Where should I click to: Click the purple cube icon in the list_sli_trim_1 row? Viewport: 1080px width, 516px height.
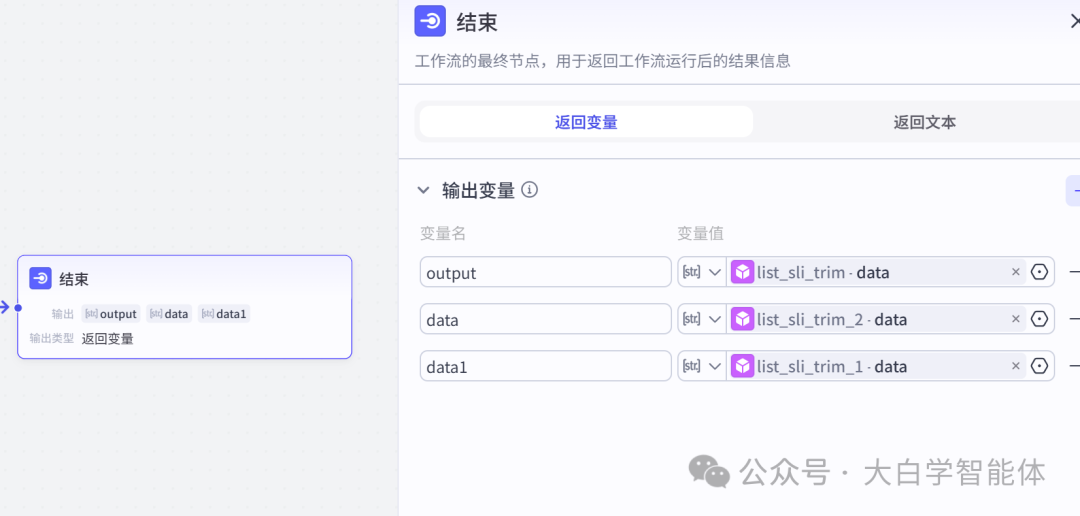coord(742,367)
